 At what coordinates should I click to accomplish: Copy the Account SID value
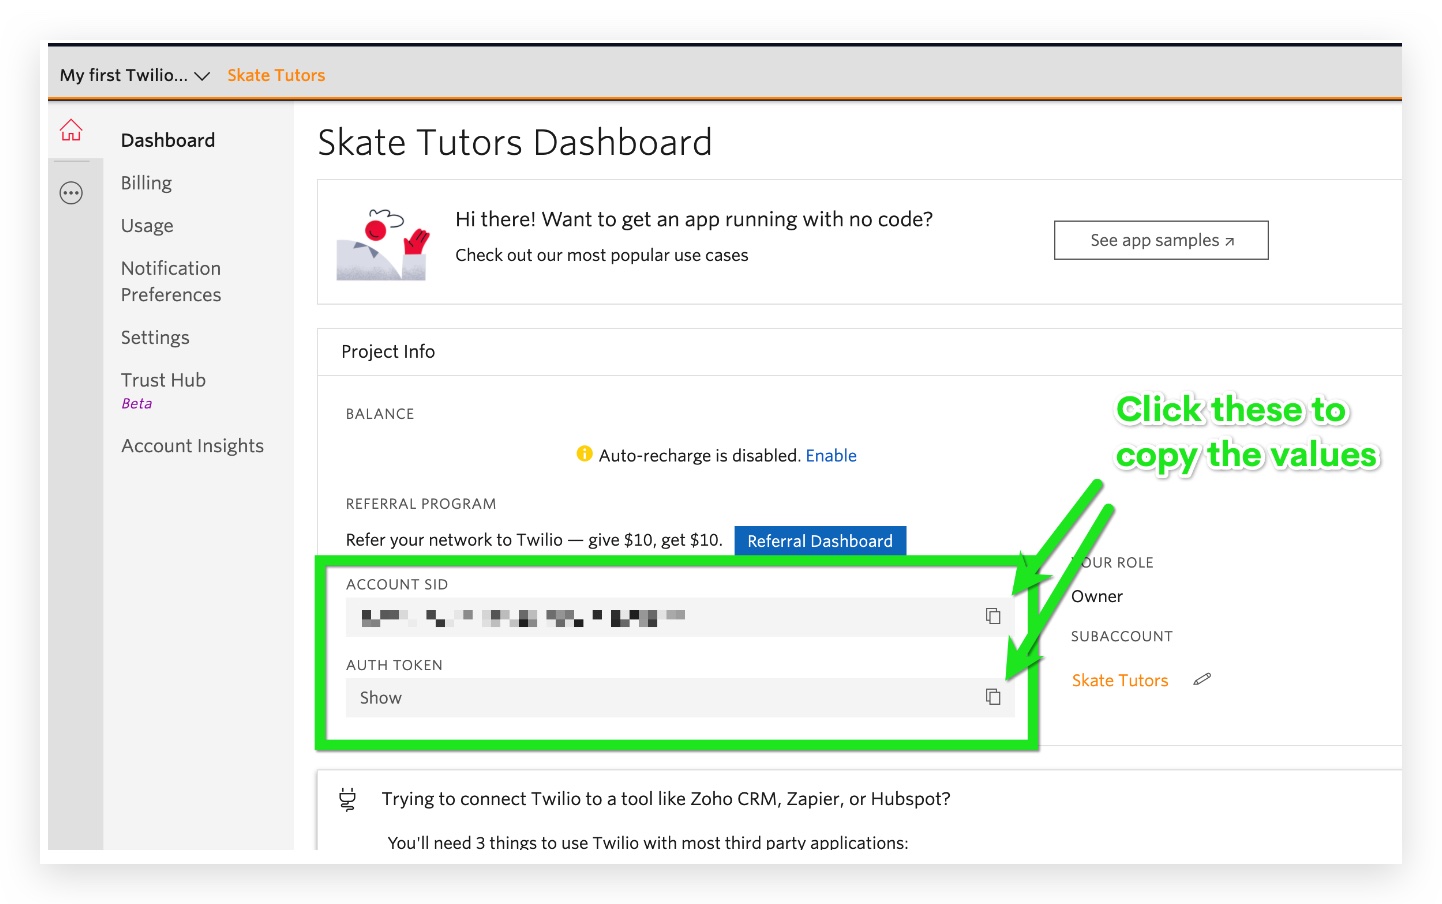pos(993,616)
